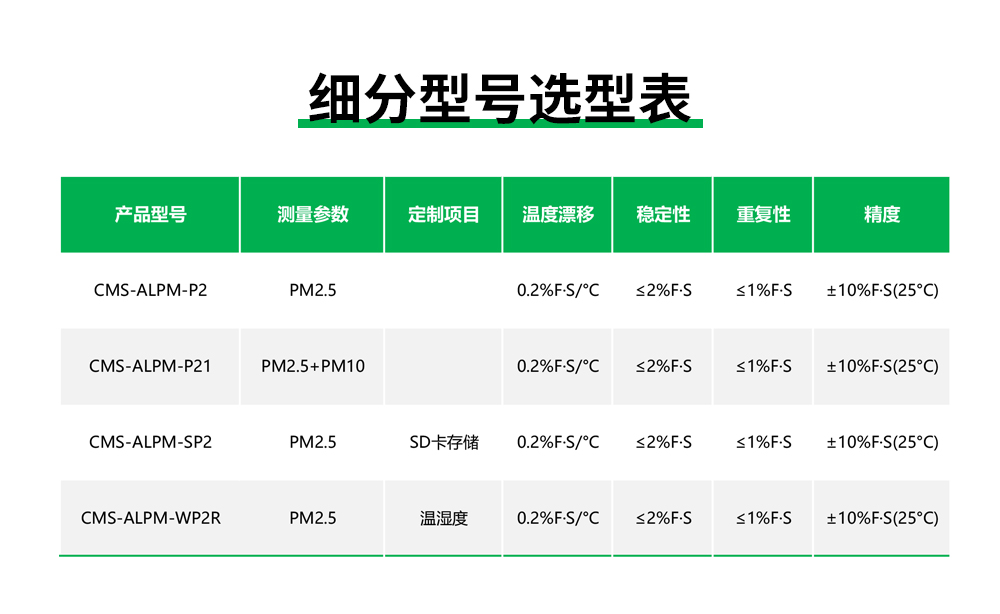Click ±10%F·S(25°C) in the CMS-ALPM-P2 row
This screenshot has width=1000, height=614.
[882, 290]
